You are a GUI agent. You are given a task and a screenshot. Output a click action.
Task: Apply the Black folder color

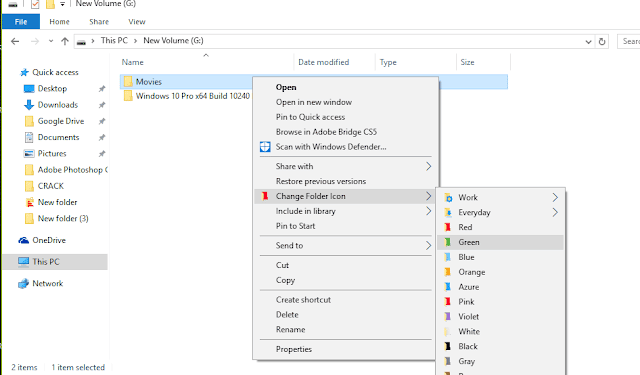[x=500, y=346]
